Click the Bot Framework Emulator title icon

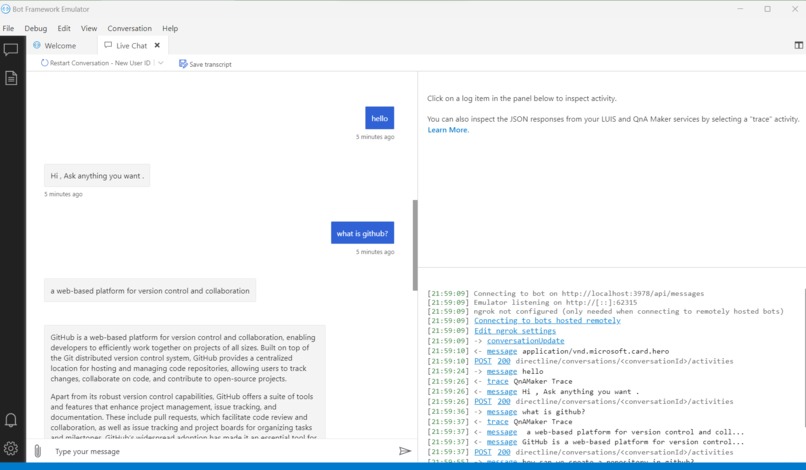pos(6,9)
